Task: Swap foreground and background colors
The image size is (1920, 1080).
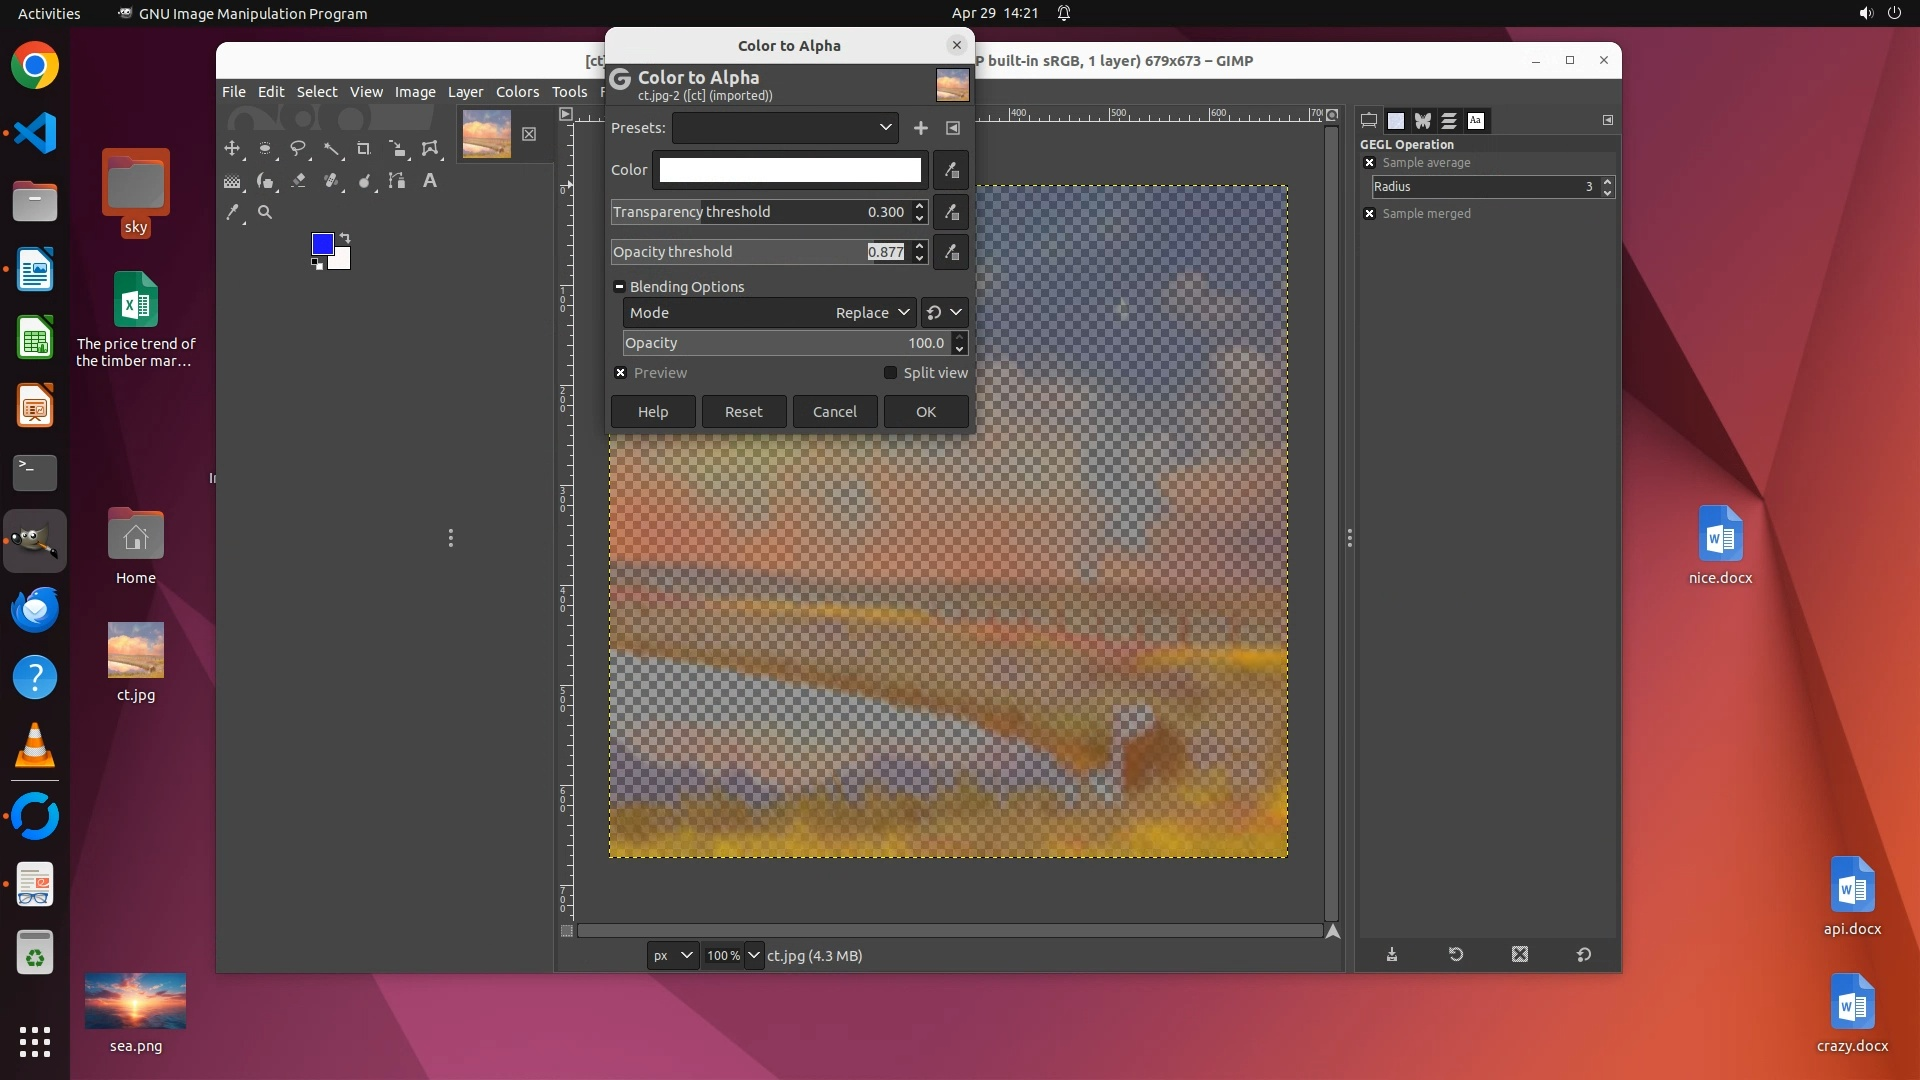Action: pos(345,237)
